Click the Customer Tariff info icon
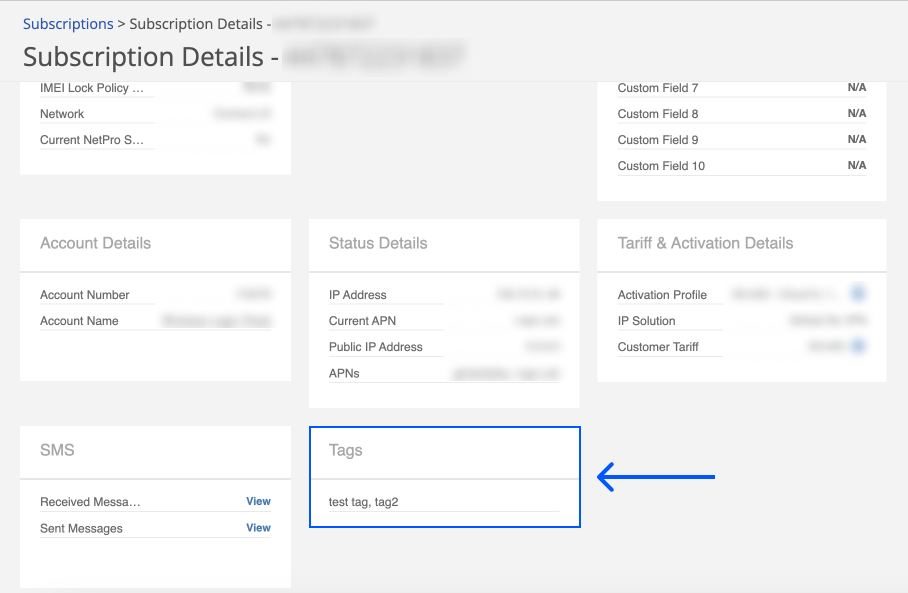The image size is (908, 593). (858, 346)
